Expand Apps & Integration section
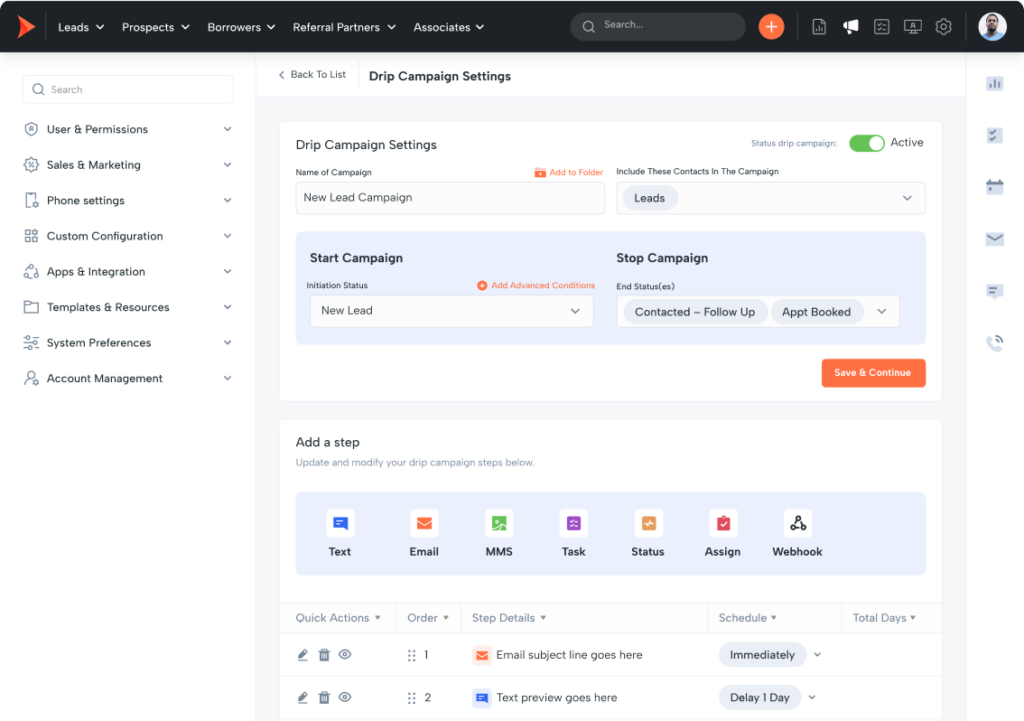Screen dimensions: 1024x721 coord(127,272)
